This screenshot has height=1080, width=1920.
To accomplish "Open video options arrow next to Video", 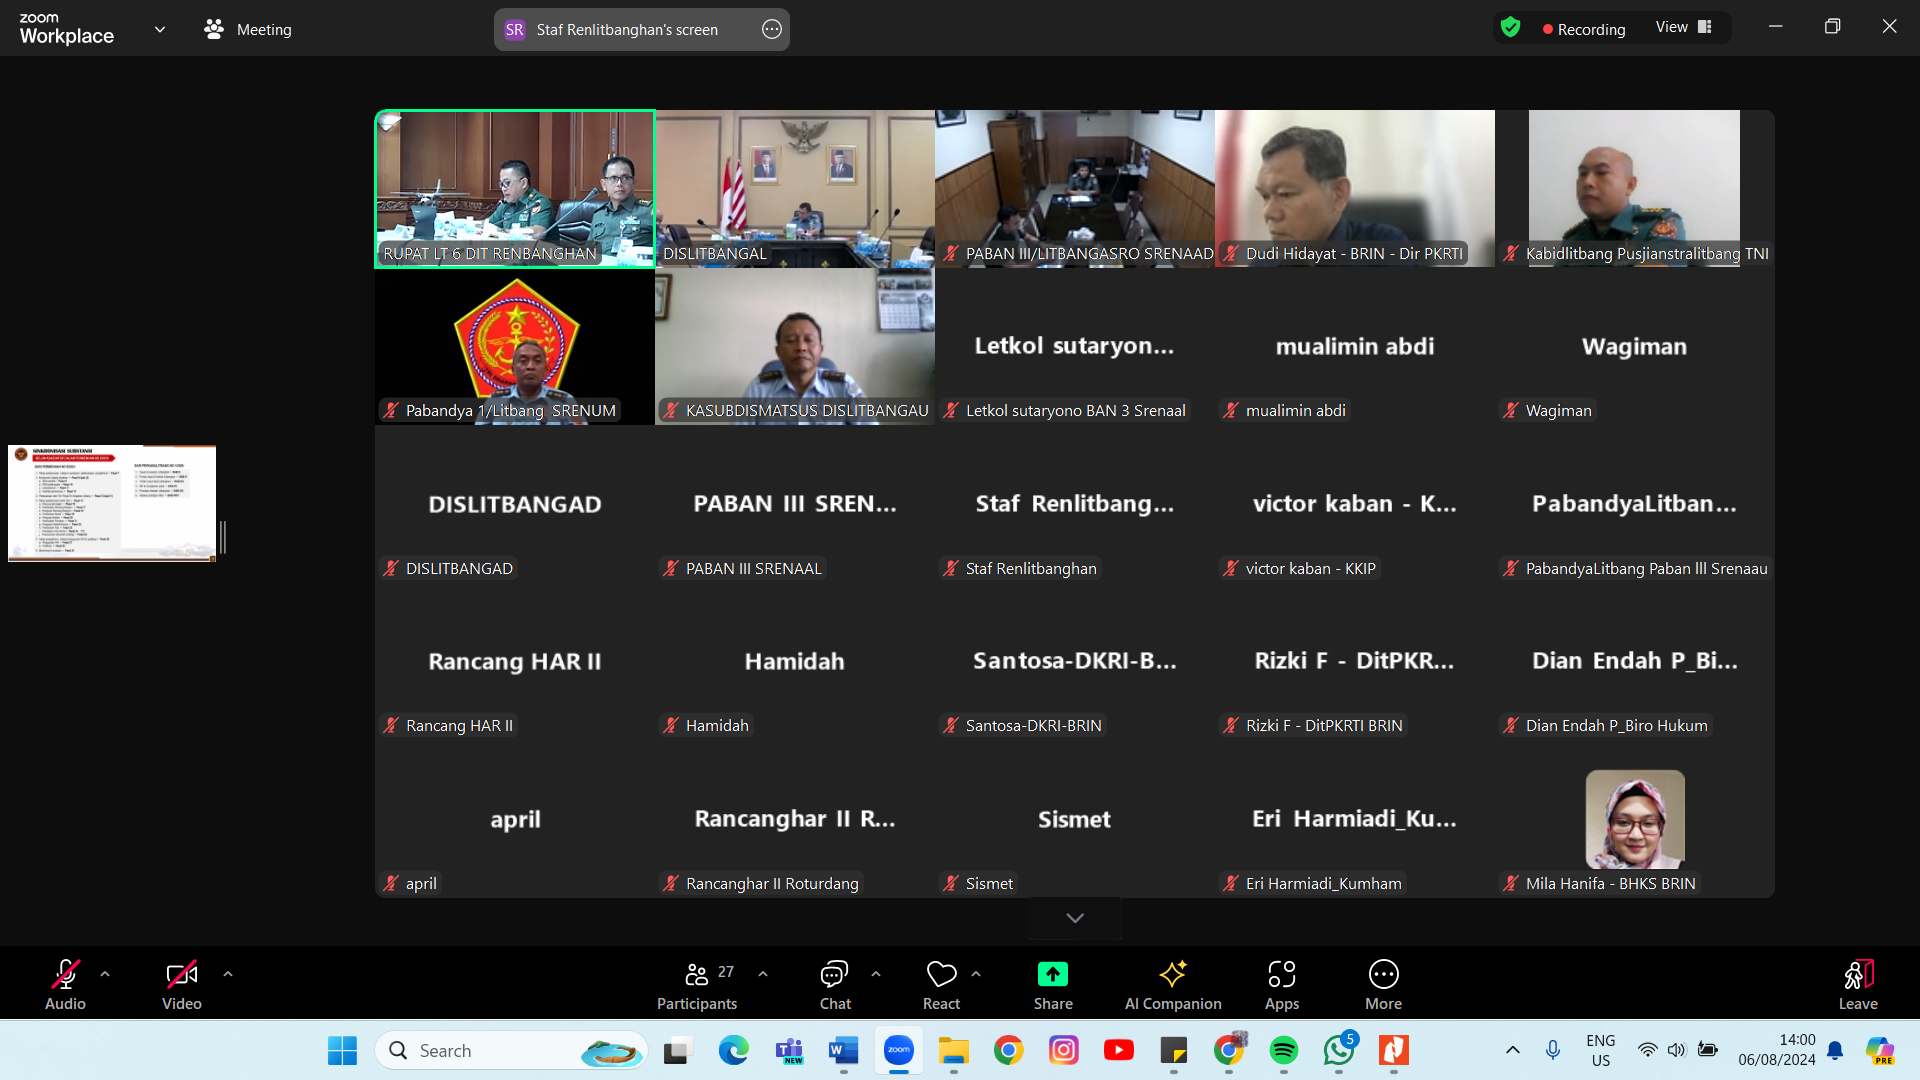I will click(228, 974).
